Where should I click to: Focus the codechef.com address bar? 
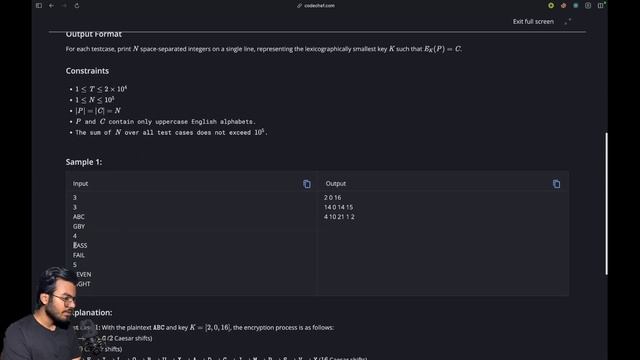(319, 6)
